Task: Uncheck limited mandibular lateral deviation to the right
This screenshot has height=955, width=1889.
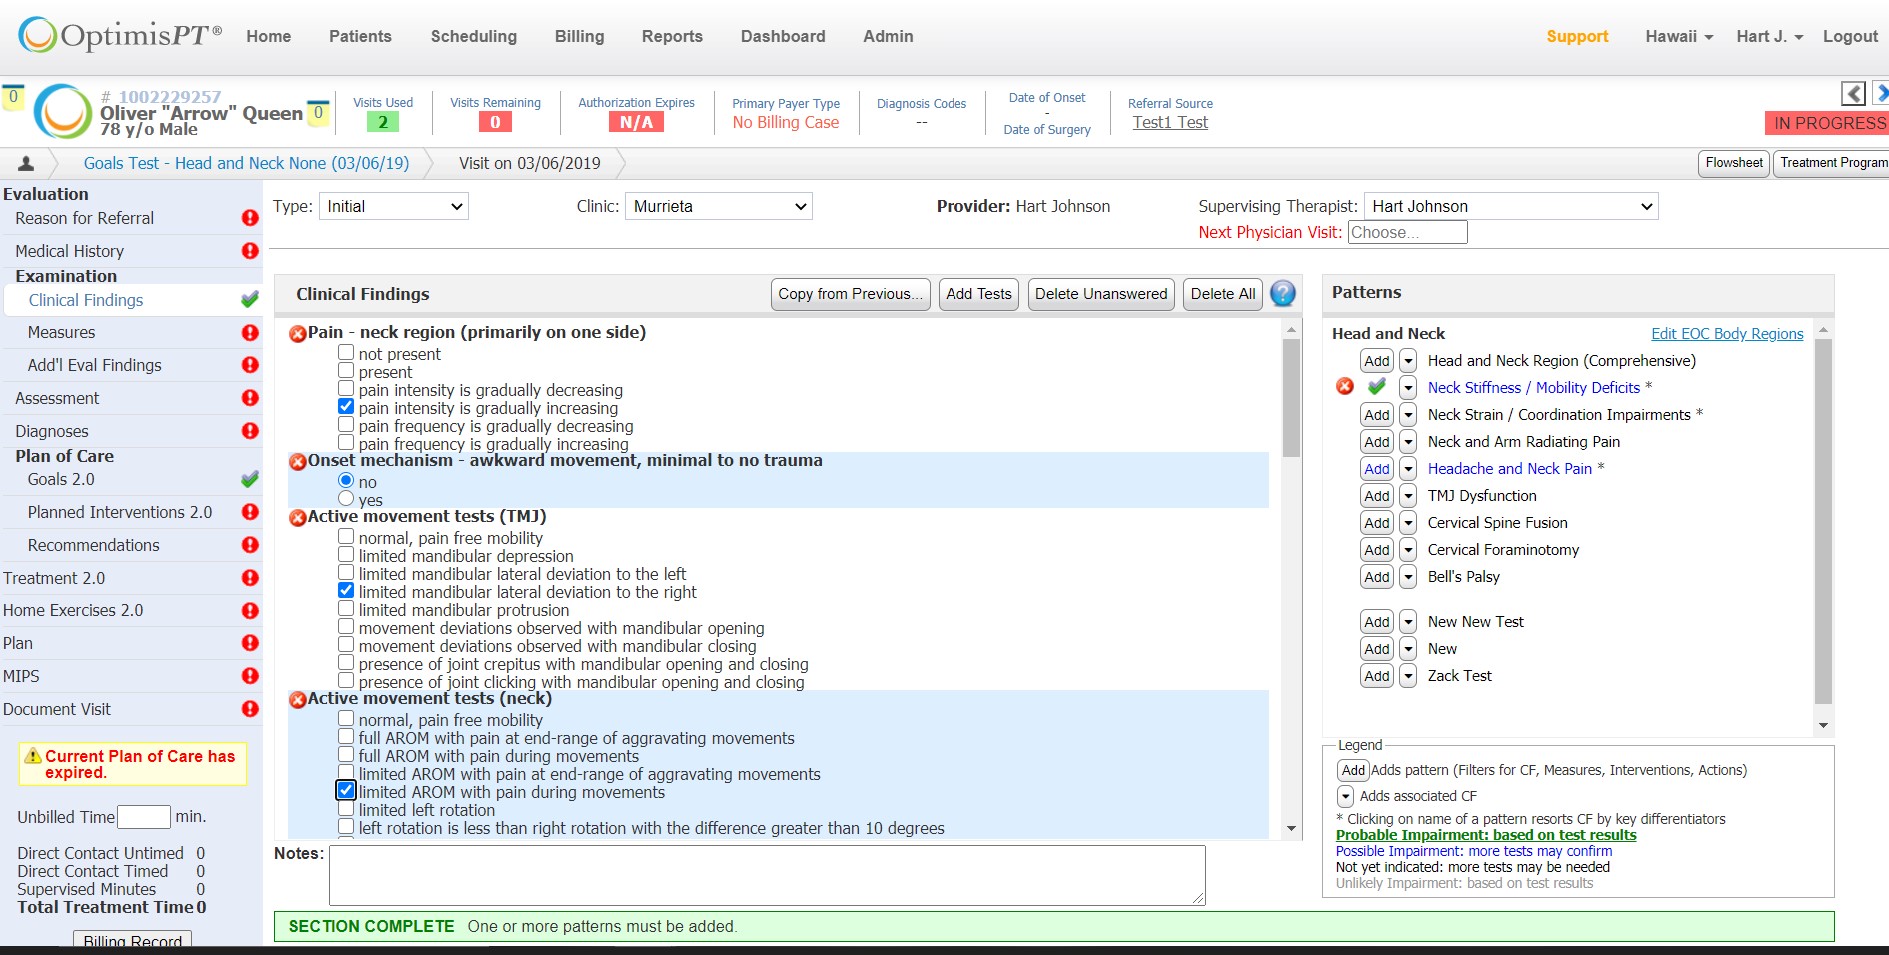Action: [346, 590]
